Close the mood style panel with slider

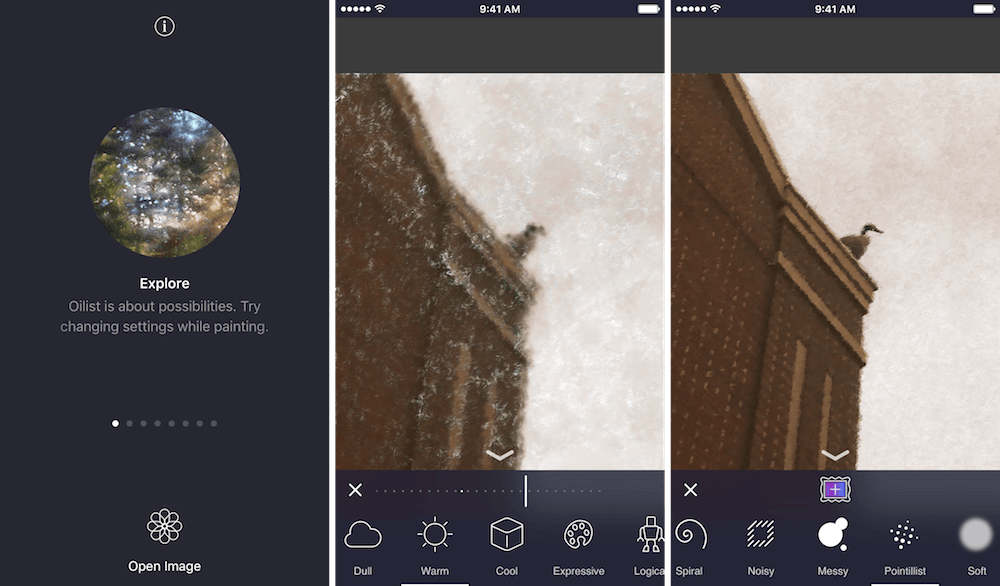(x=355, y=490)
